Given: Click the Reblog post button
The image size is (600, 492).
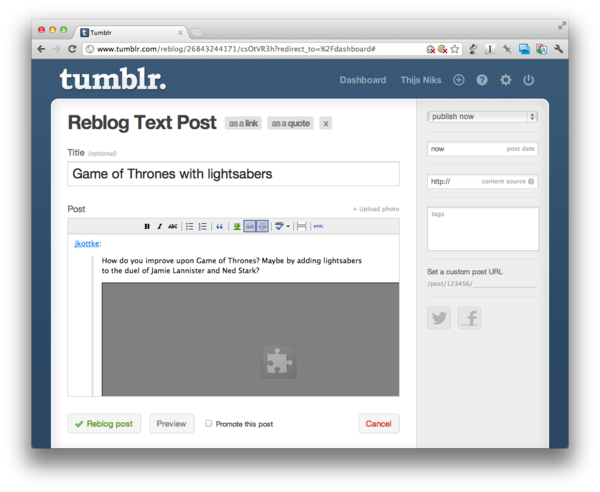Looking at the screenshot, I should pyautogui.click(x=104, y=424).
